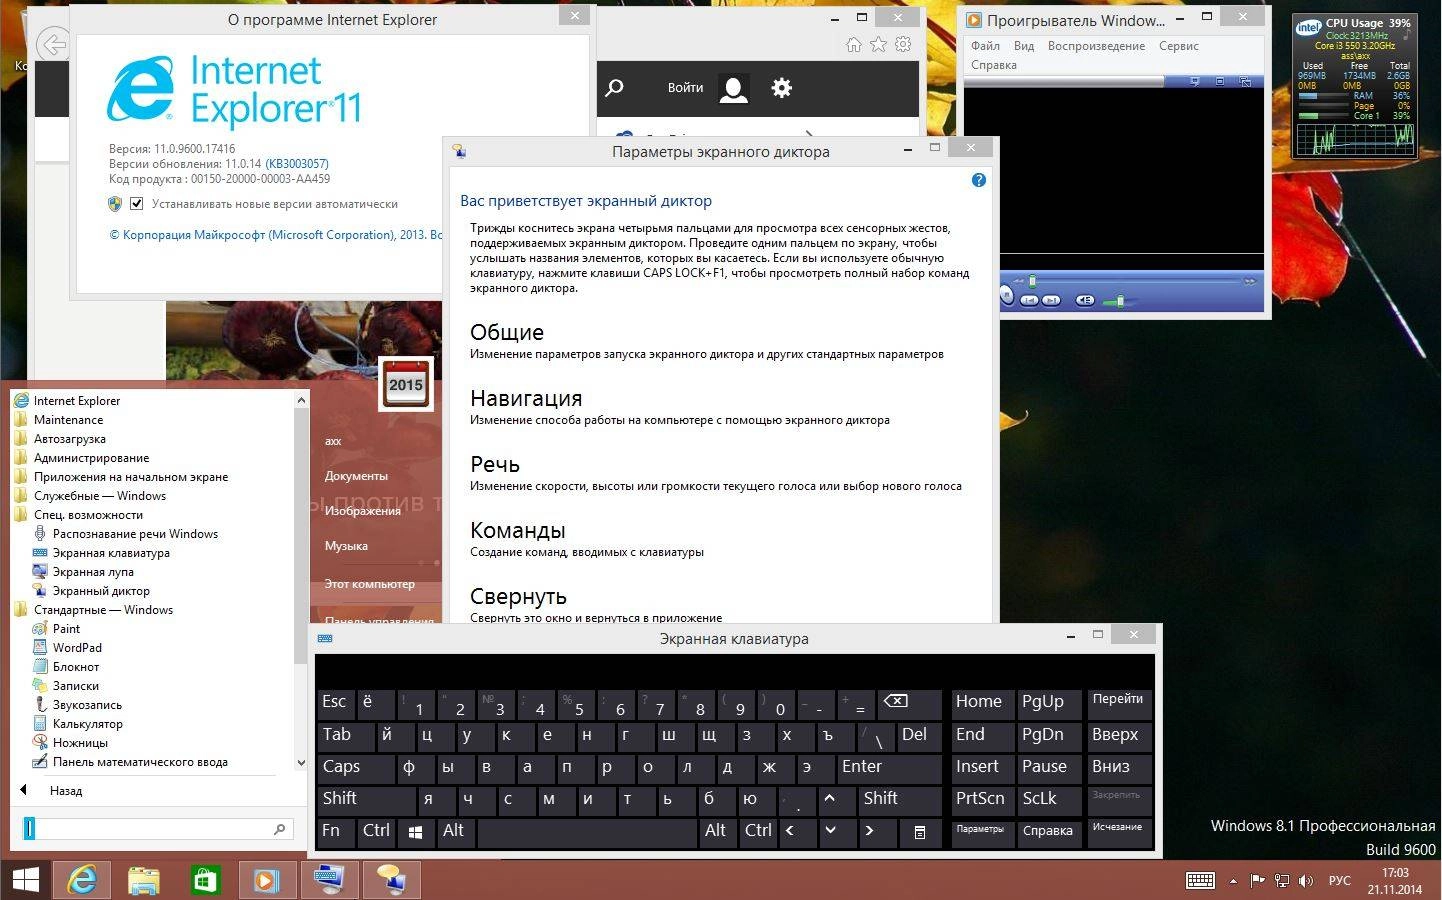This screenshot has height=900, width=1442.
Task: Open the IE favorites star icon
Action: coord(878,44)
